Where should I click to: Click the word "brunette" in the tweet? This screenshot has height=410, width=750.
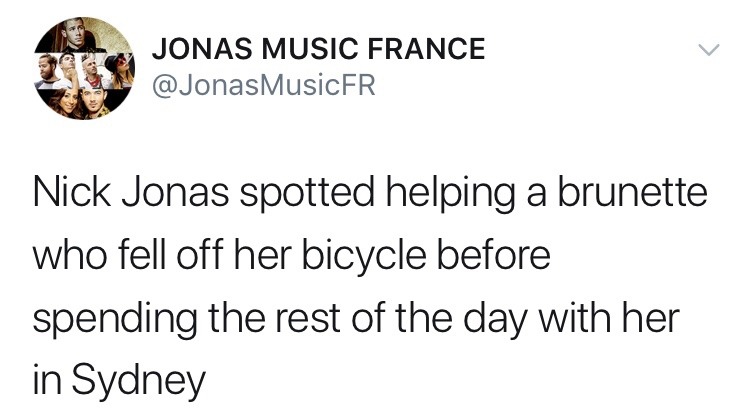coord(635,194)
